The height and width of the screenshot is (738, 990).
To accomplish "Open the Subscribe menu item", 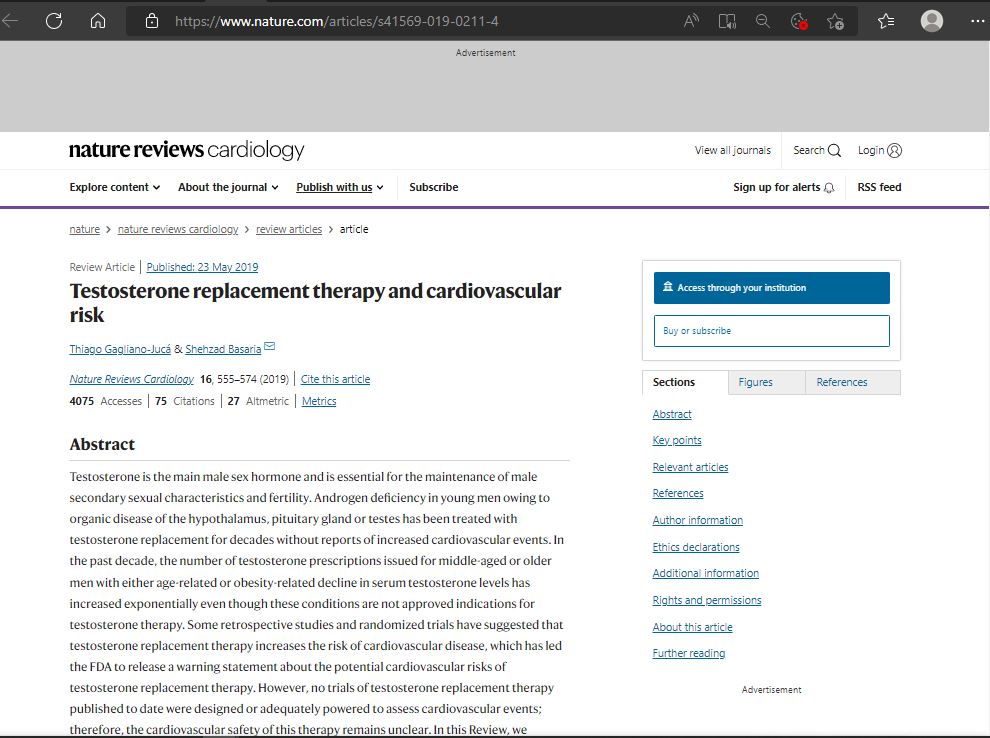I will (x=434, y=187).
